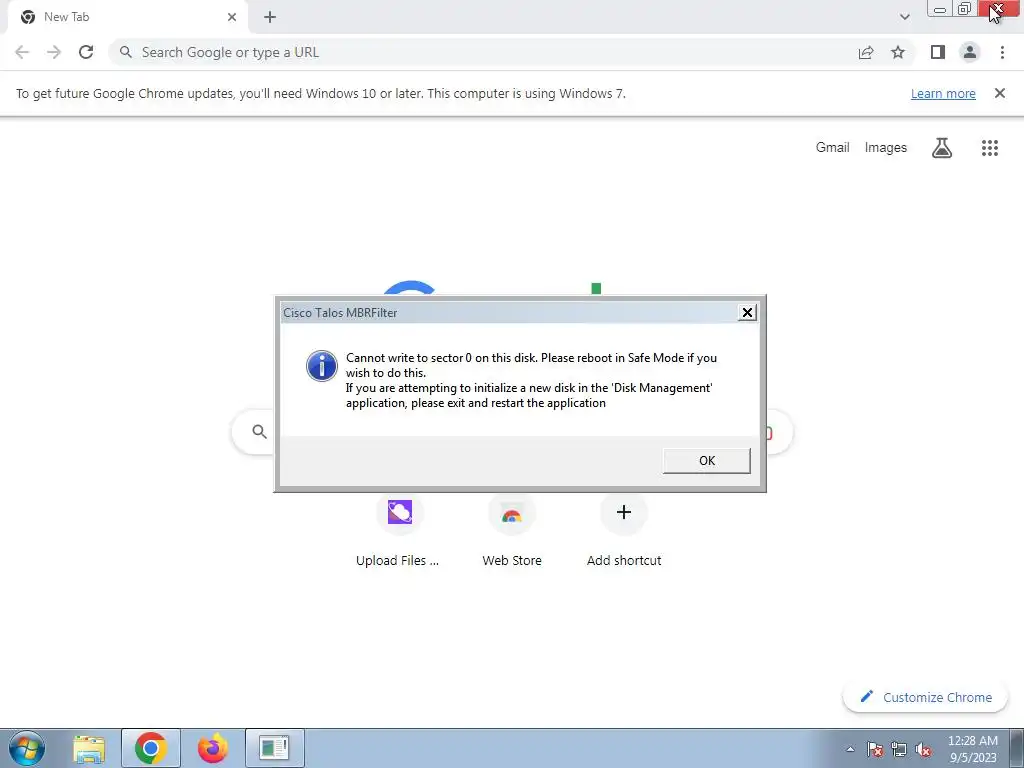This screenshot has width=1024, height=768.
Task: Click Customize Chrome button
Action: point(926,697)
